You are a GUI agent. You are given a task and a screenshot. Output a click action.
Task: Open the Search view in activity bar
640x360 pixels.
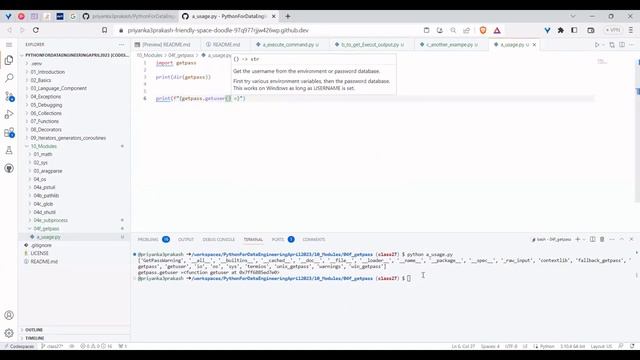click(9, 78)
